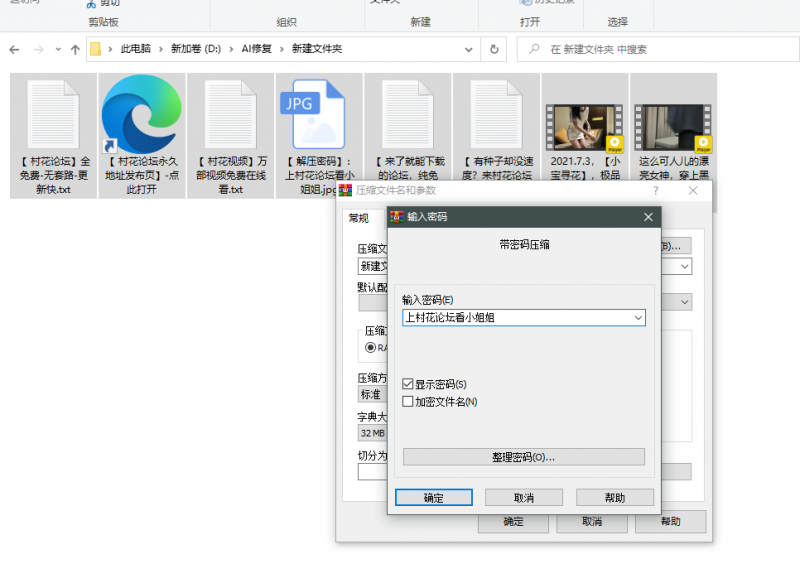Click the question mark help icon
The width and height of the screenshot is (800, 588).
(656, 190)
